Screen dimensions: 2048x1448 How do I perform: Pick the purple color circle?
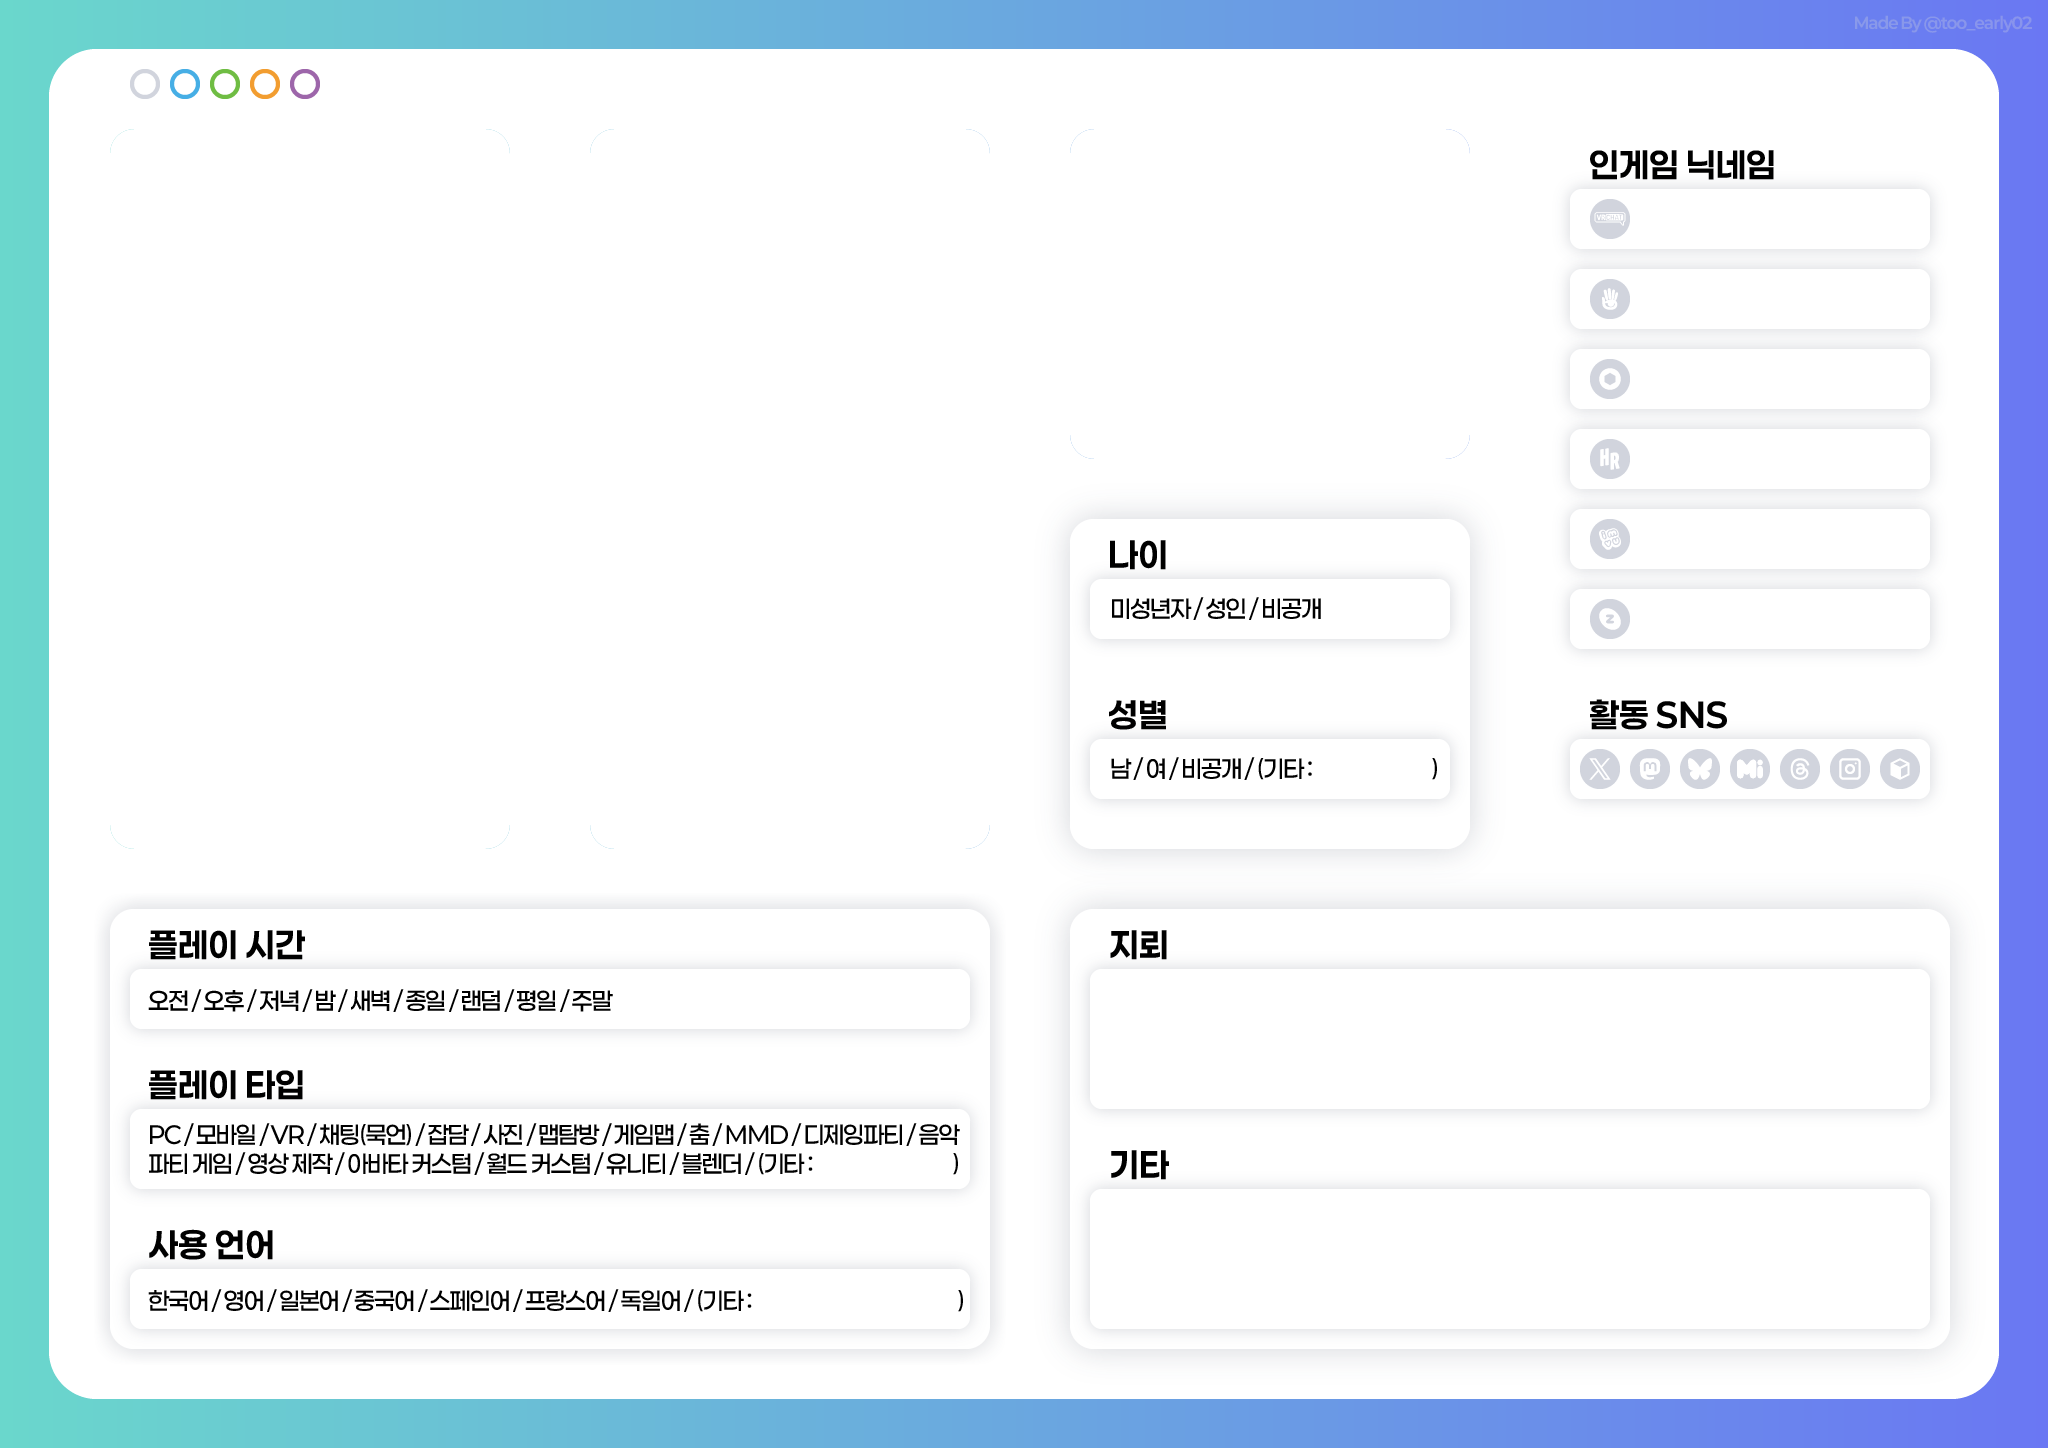click(x=305, y=84)
